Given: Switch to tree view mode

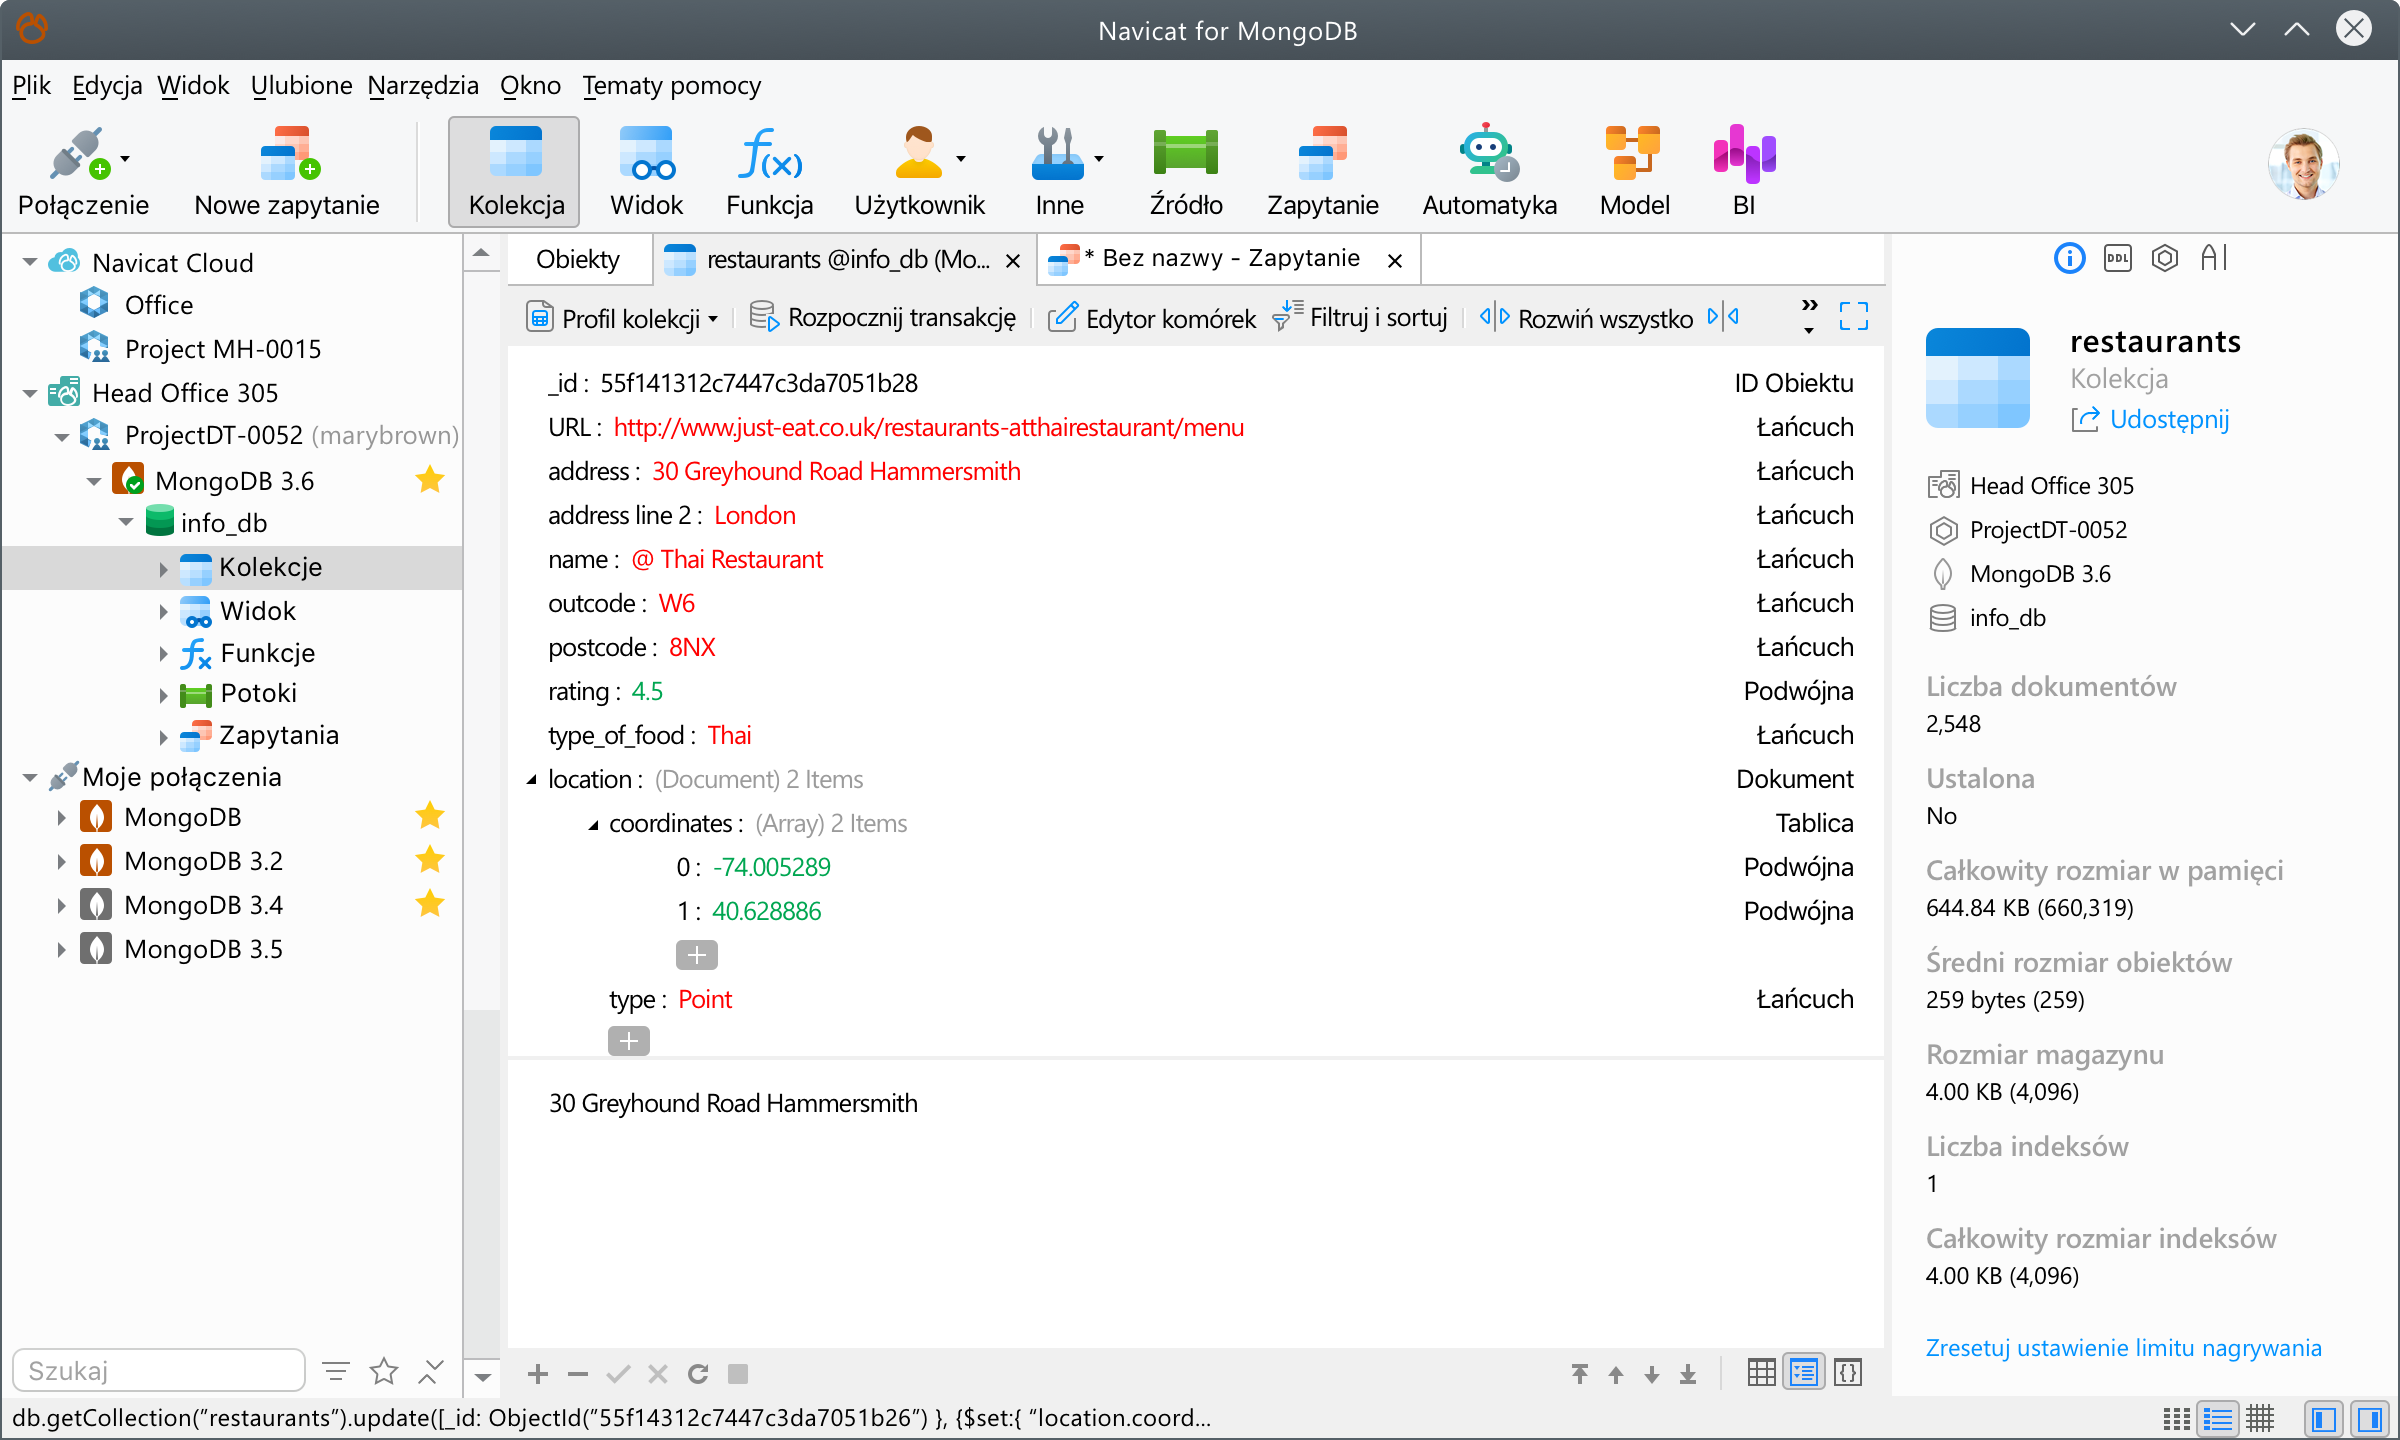Looking at the screenshot, I should pyautogui.click(x=1804, y=1373).
